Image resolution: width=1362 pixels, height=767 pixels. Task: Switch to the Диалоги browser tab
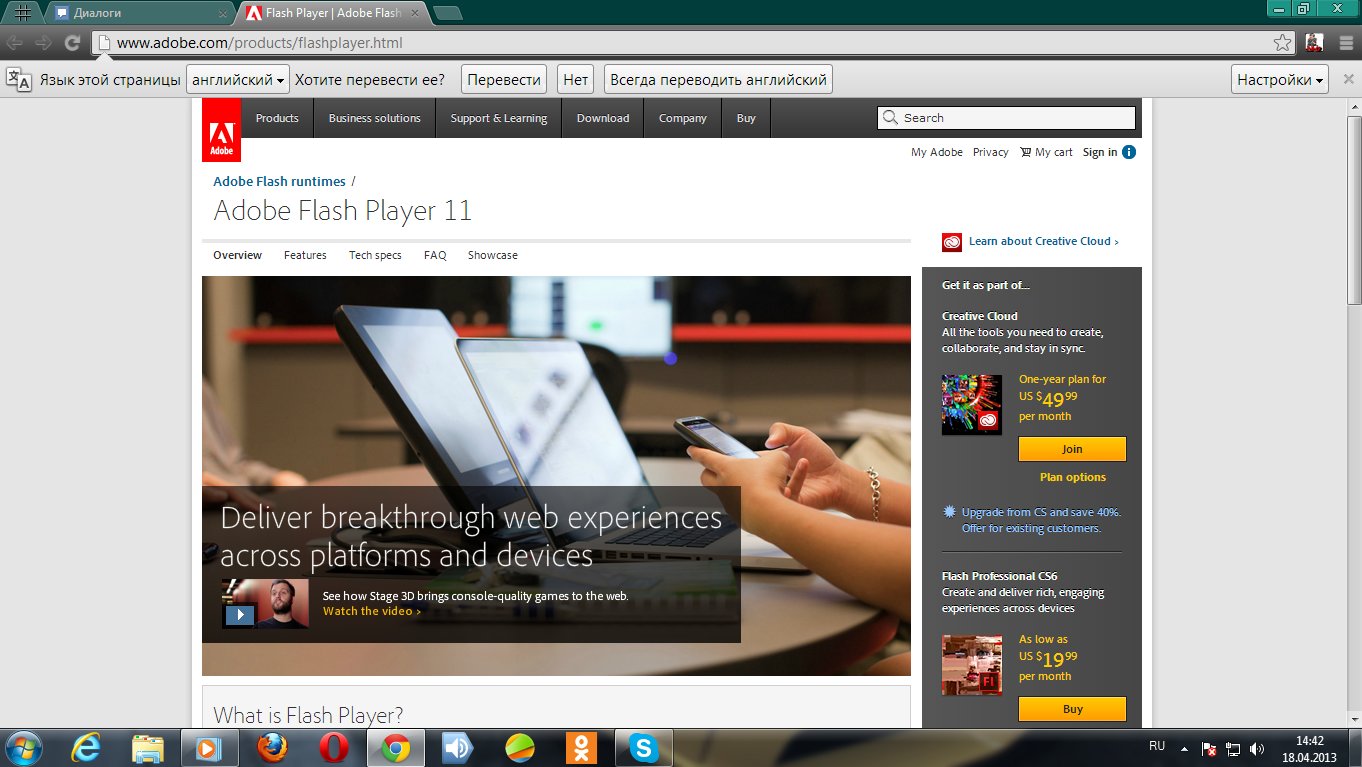click(x=139, y=13)
